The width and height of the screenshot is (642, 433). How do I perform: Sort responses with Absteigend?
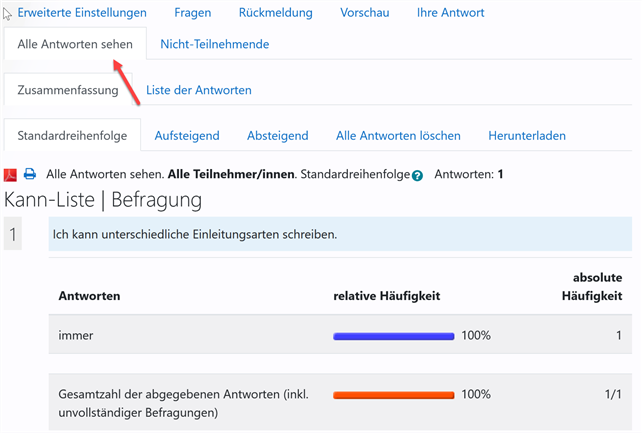tap(277, 135)
